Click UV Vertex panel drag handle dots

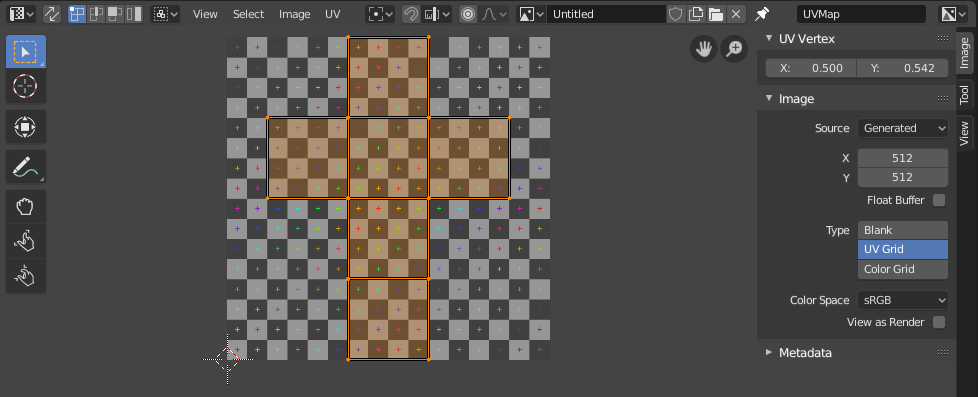pos(942,39)
